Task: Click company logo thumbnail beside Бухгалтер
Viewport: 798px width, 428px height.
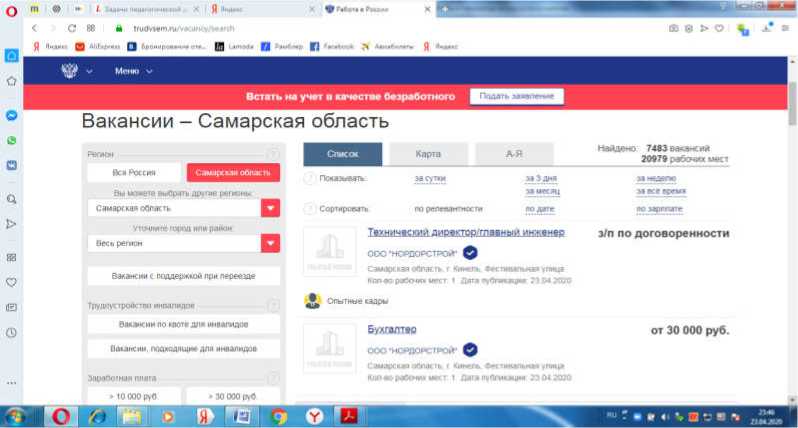Action: tap(330, 349)
